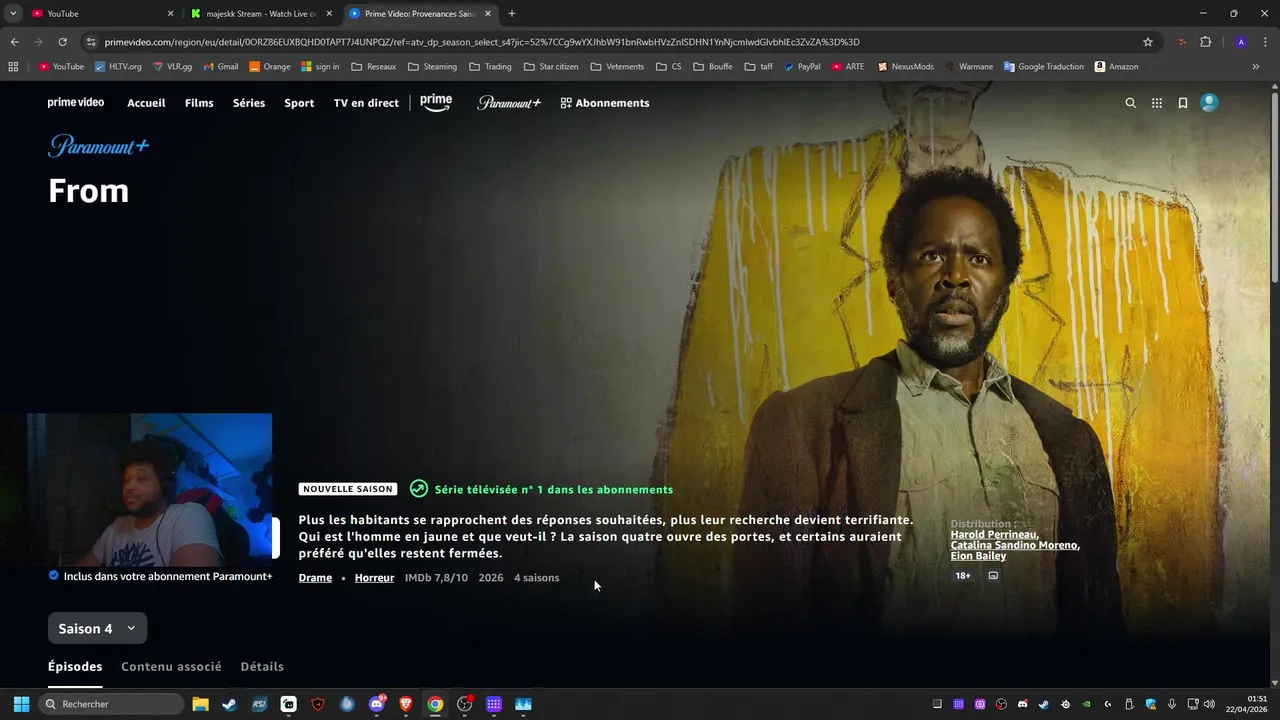The height and width of the screenshot is (720, 1280).
Task: Open Google Traduction bookmark
Action: coord(1043,67)
